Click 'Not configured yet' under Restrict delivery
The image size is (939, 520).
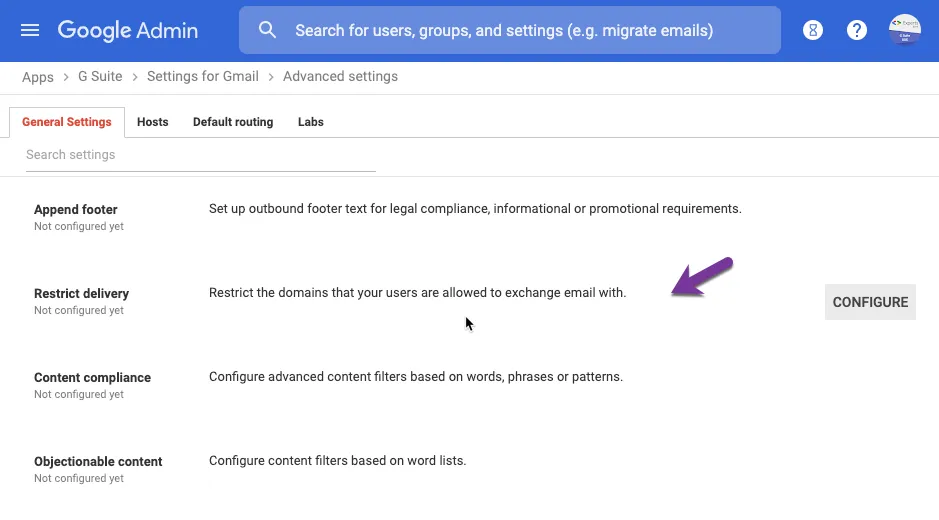pos(79,310)
